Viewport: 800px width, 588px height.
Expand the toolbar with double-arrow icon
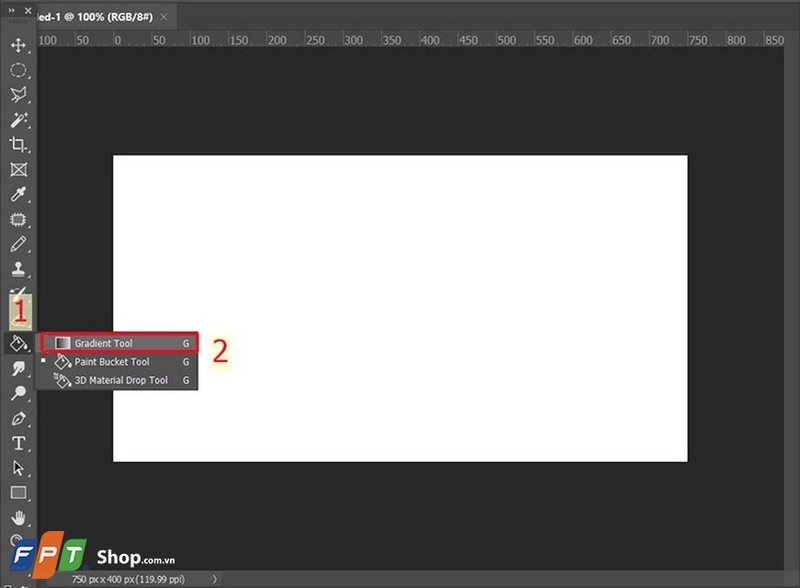tap(11, 10)
